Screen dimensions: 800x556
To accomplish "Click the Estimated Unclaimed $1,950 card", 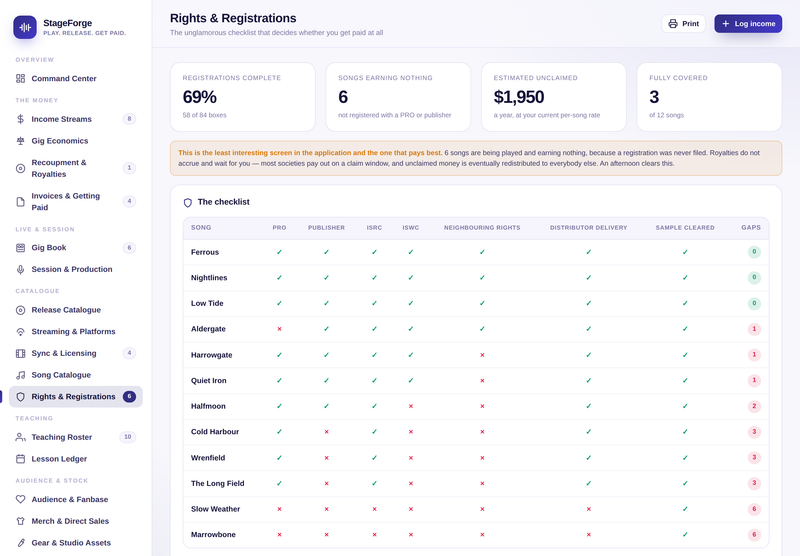I will [x=554, y=97].
